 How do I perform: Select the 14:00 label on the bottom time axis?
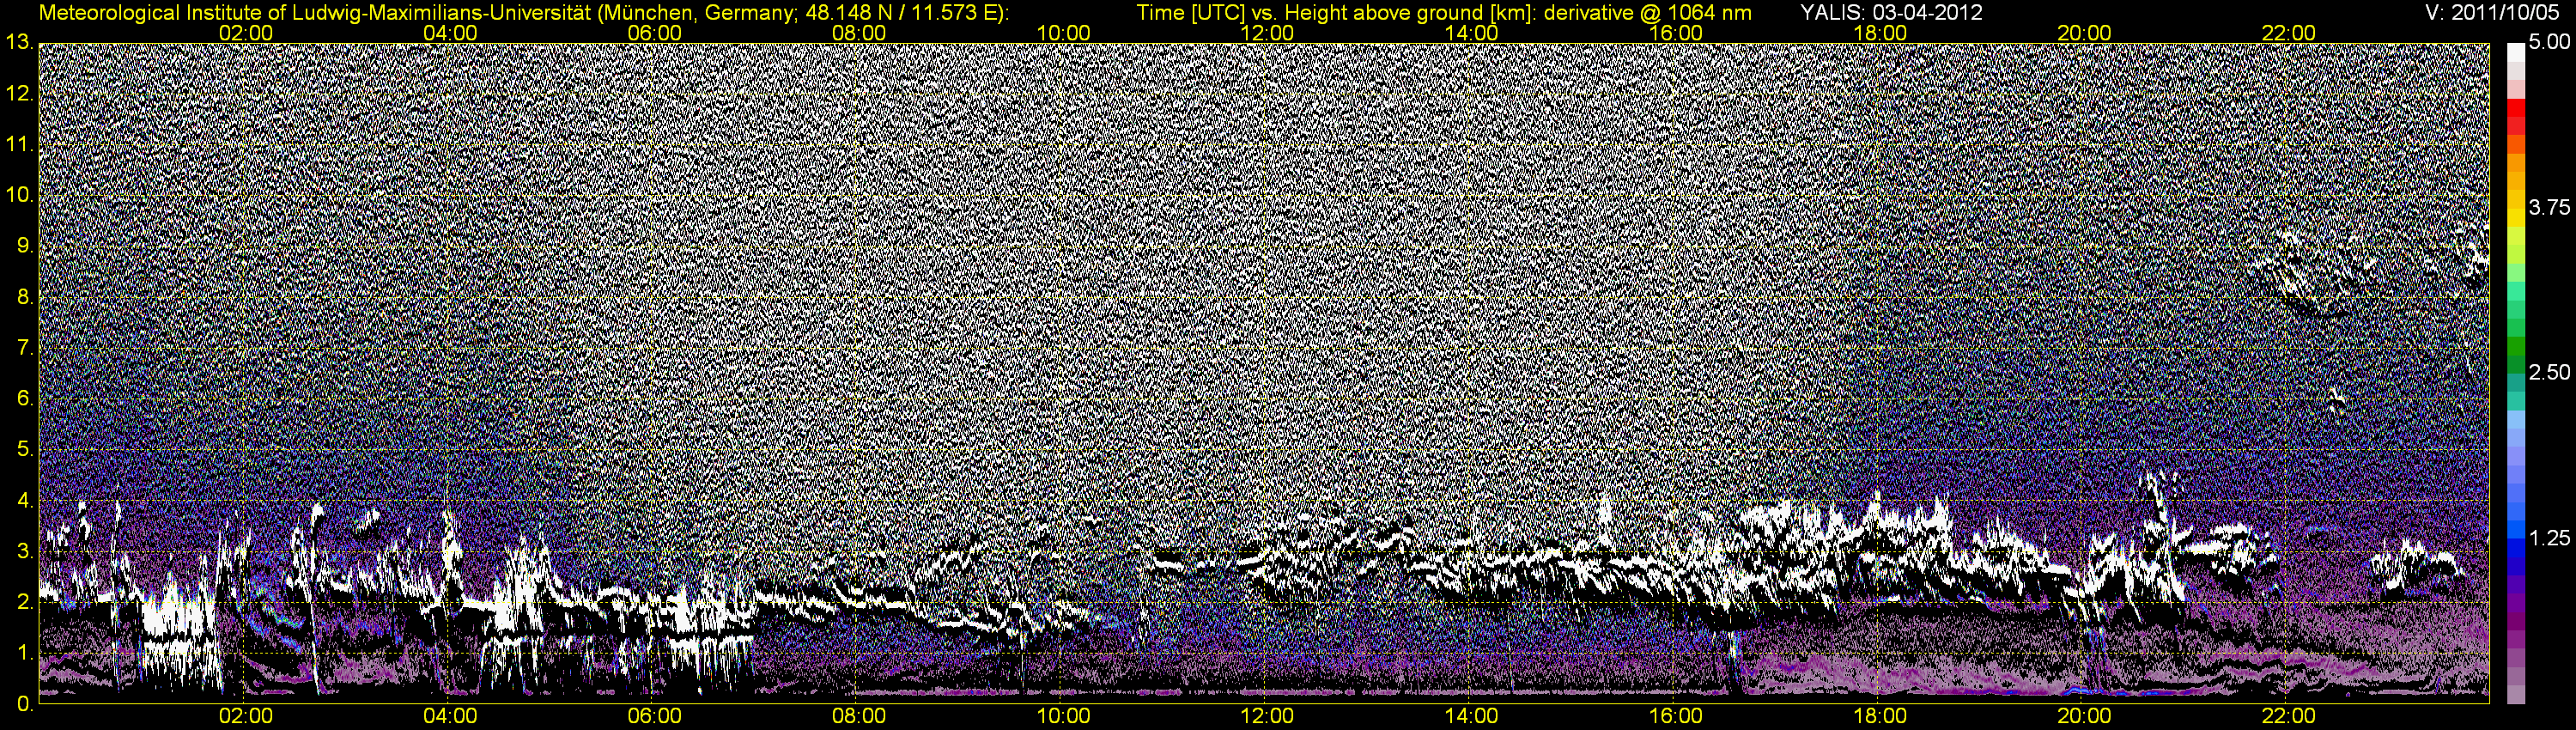(x=1472, y=716)
